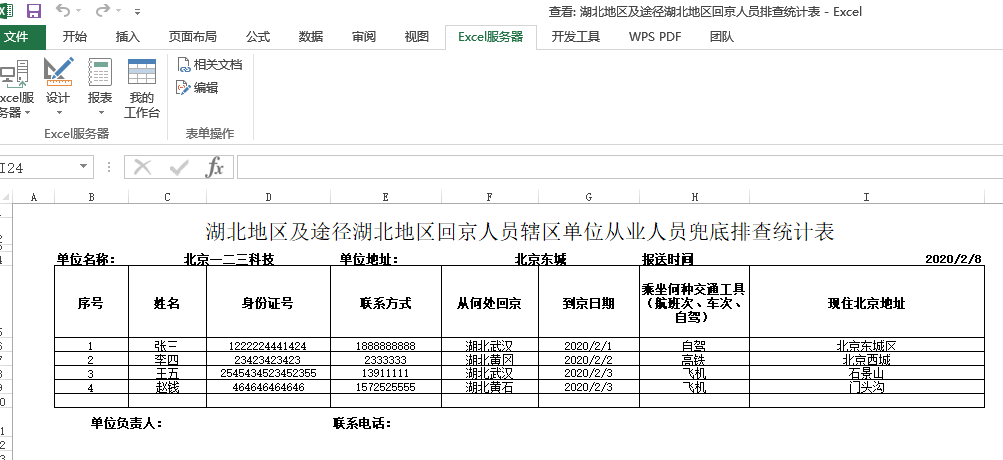The image size is (1003, 460).
Task: Click the Excel服务器 computer icon
Action: pos(14,72)
